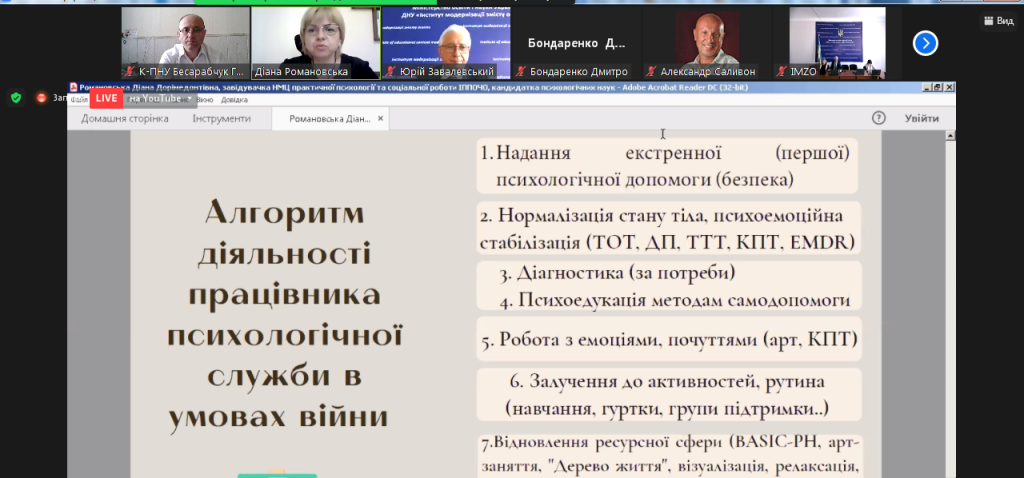Click Александр Саливон muted microphone icon
The width and height of the screenshot is (1024, 478).
click(652, 72)
